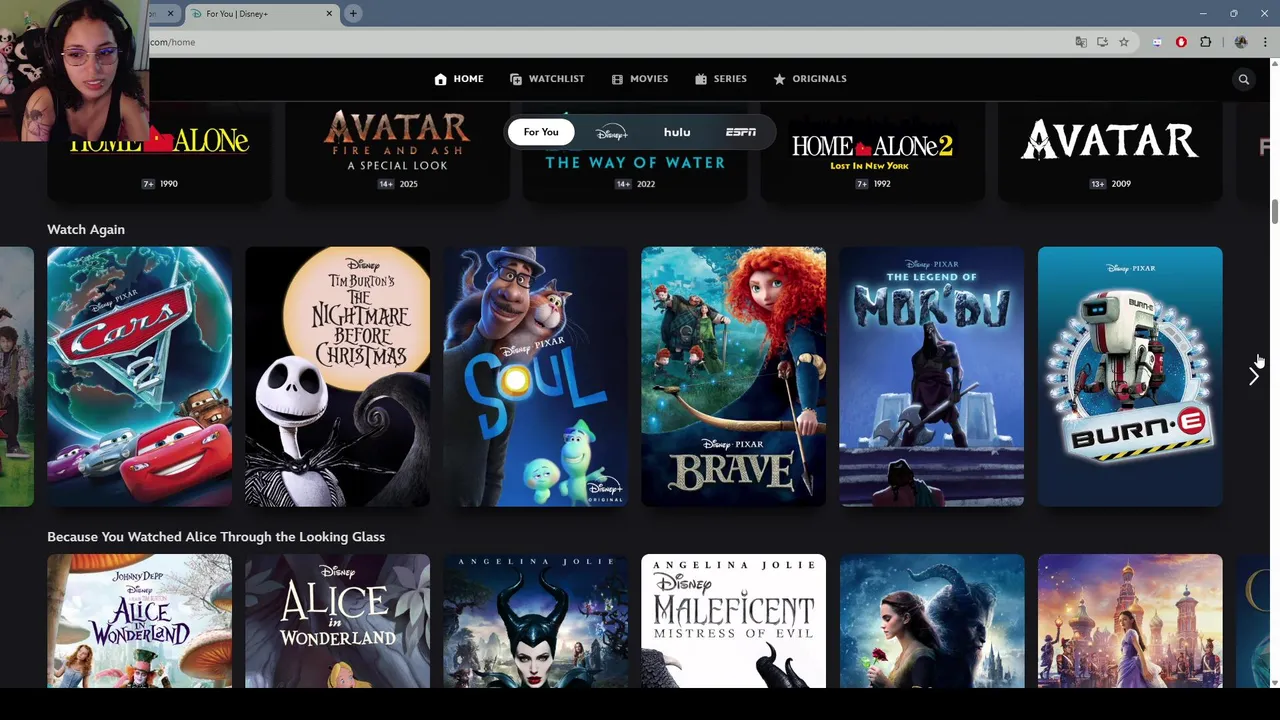Viewport: 1280px width, 720px height.
Task: Open the Cars 2 poster
Action: [x=139, y=376]
